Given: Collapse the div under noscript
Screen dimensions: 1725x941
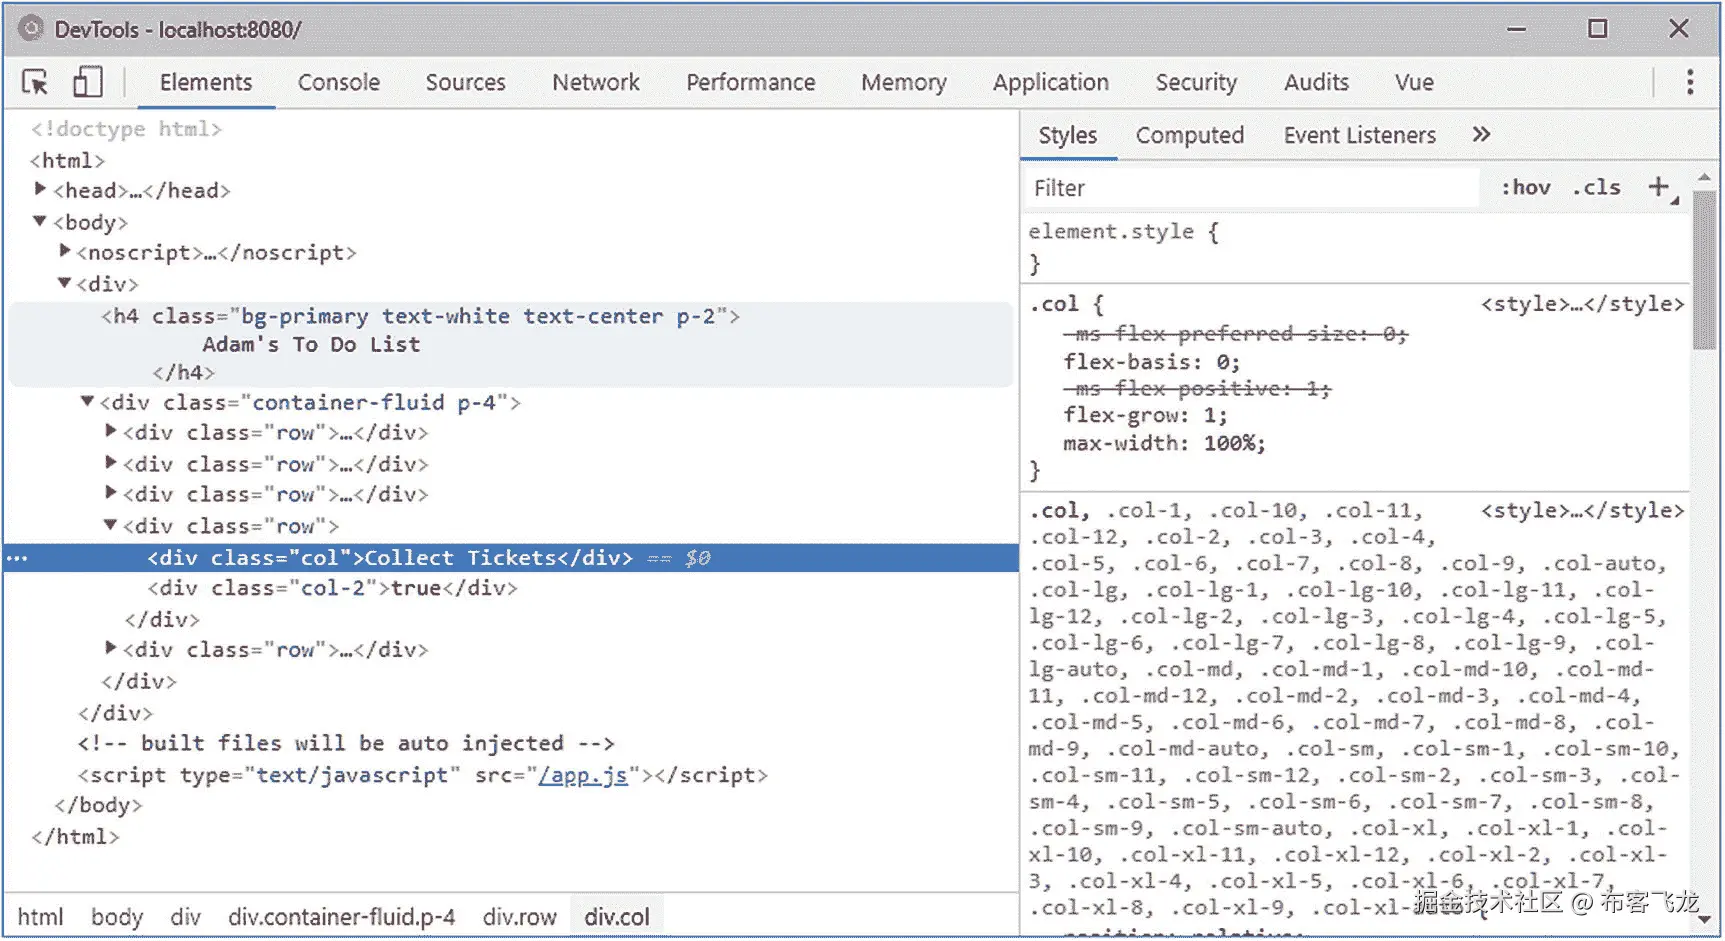Looking at the screenshot, I should [64, 283].
